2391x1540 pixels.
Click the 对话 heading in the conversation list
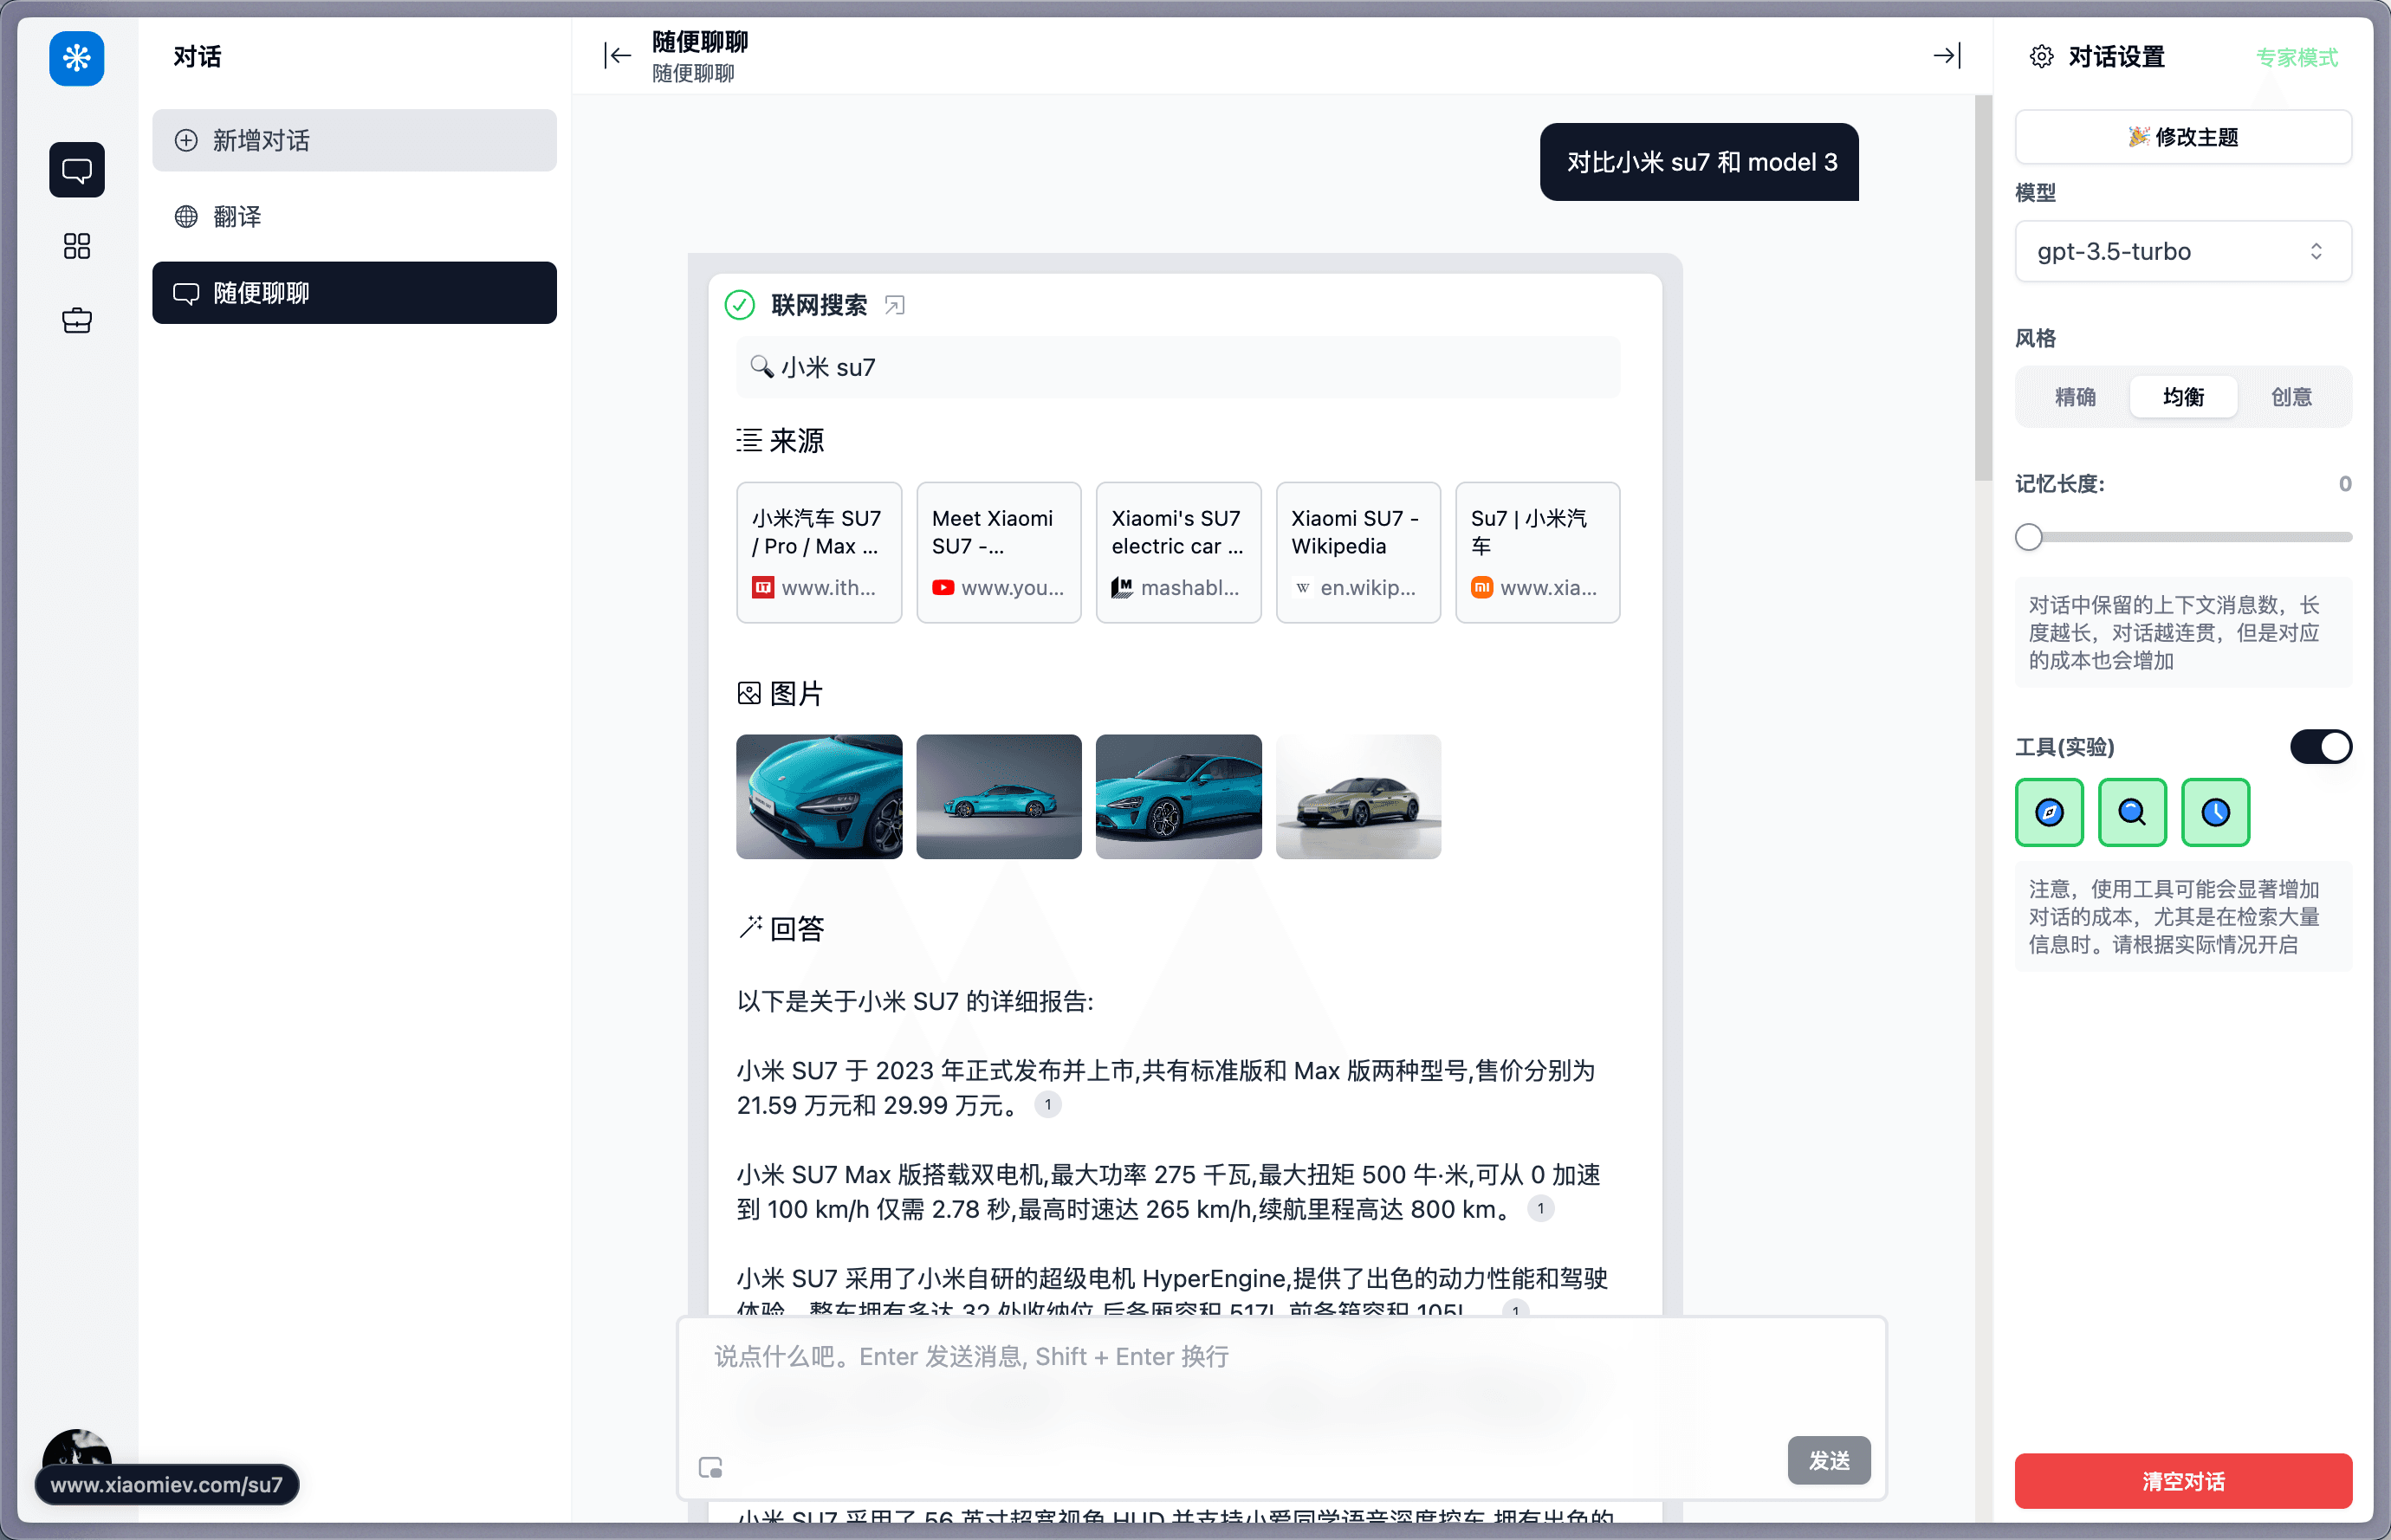click(x=197, y=57)
